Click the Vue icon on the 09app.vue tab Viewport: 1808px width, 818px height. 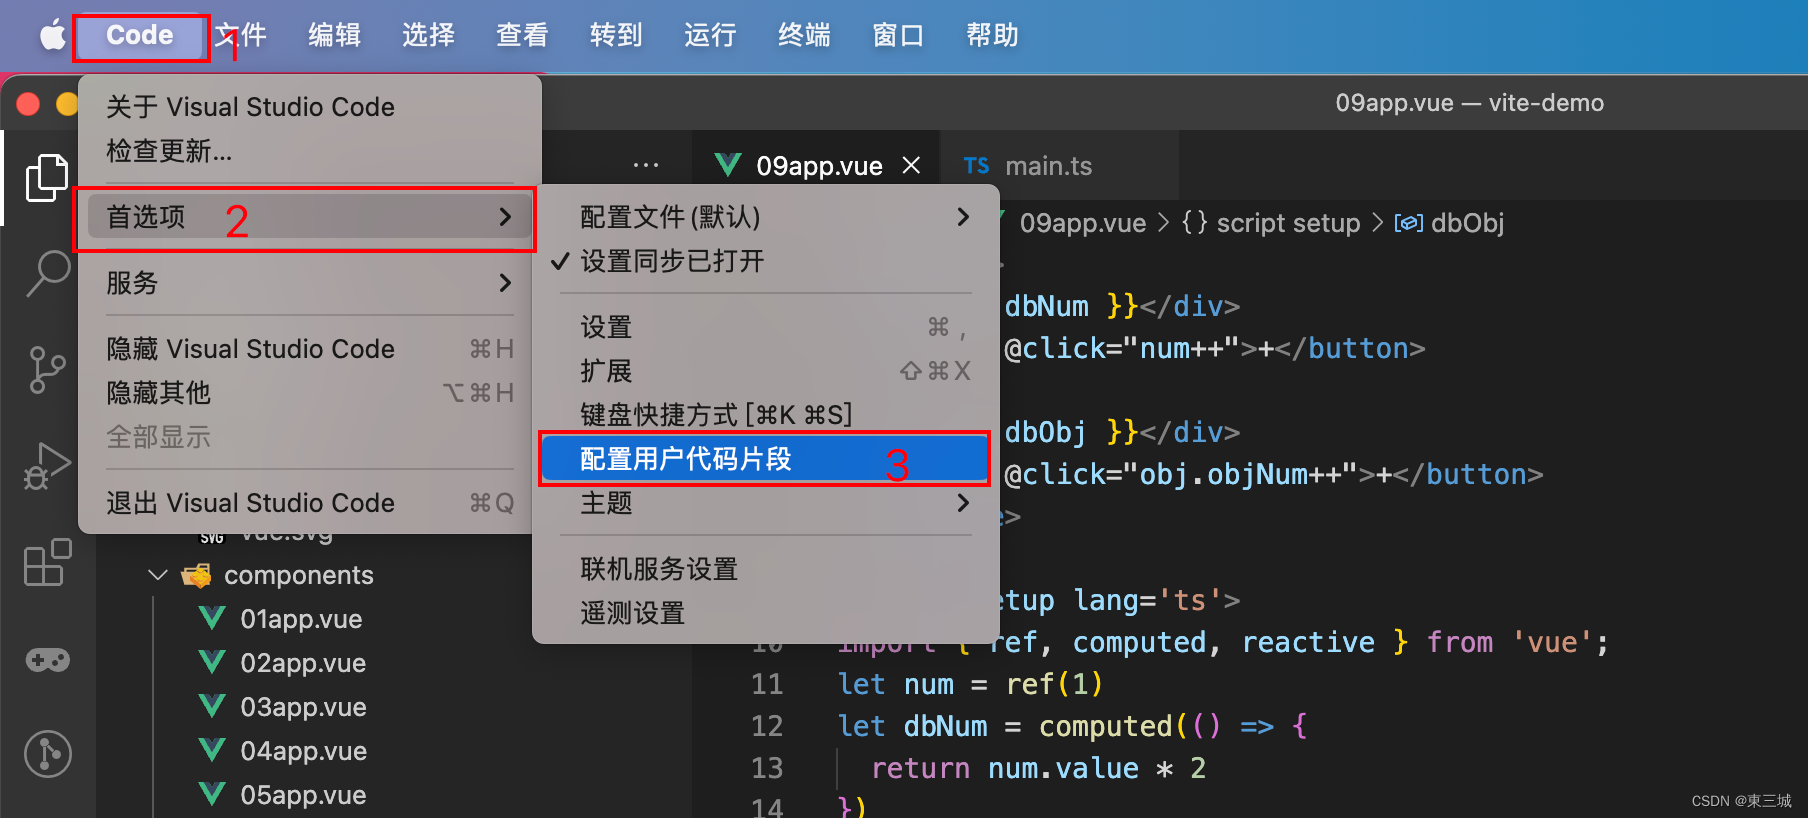coord(728,165)
